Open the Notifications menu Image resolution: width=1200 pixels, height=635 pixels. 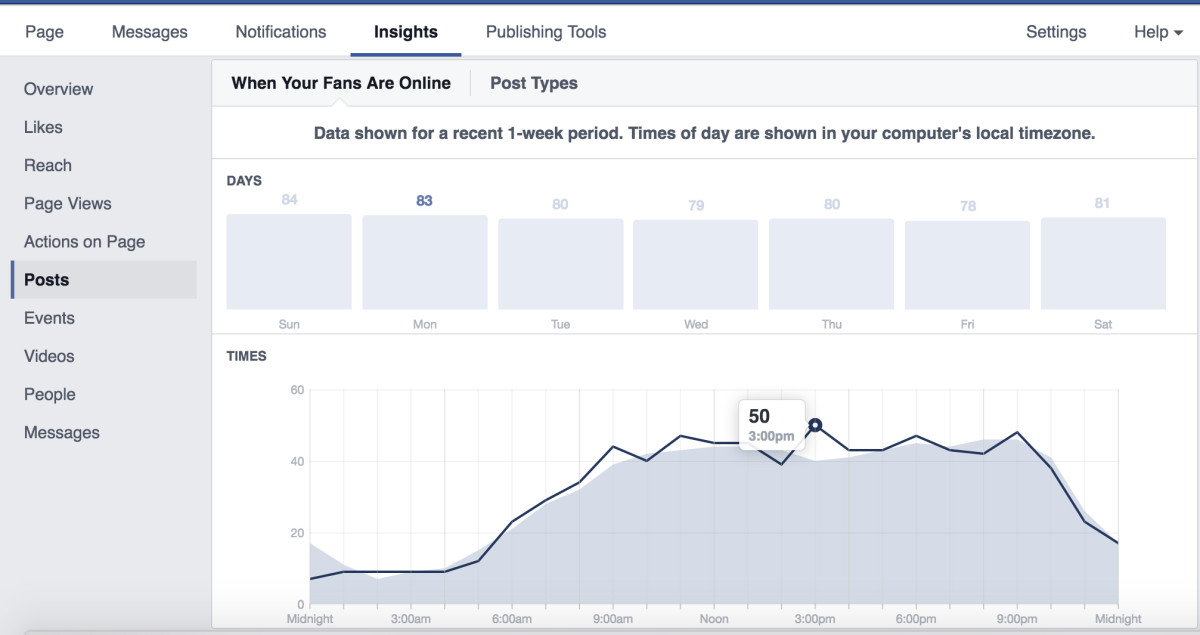coord(280,31)
